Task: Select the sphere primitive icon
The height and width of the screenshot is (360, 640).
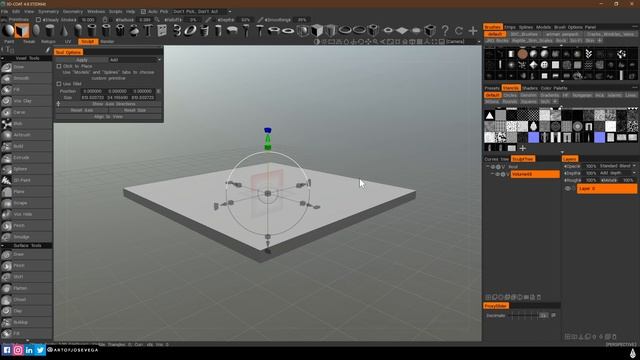Action: tap(8, 30)
